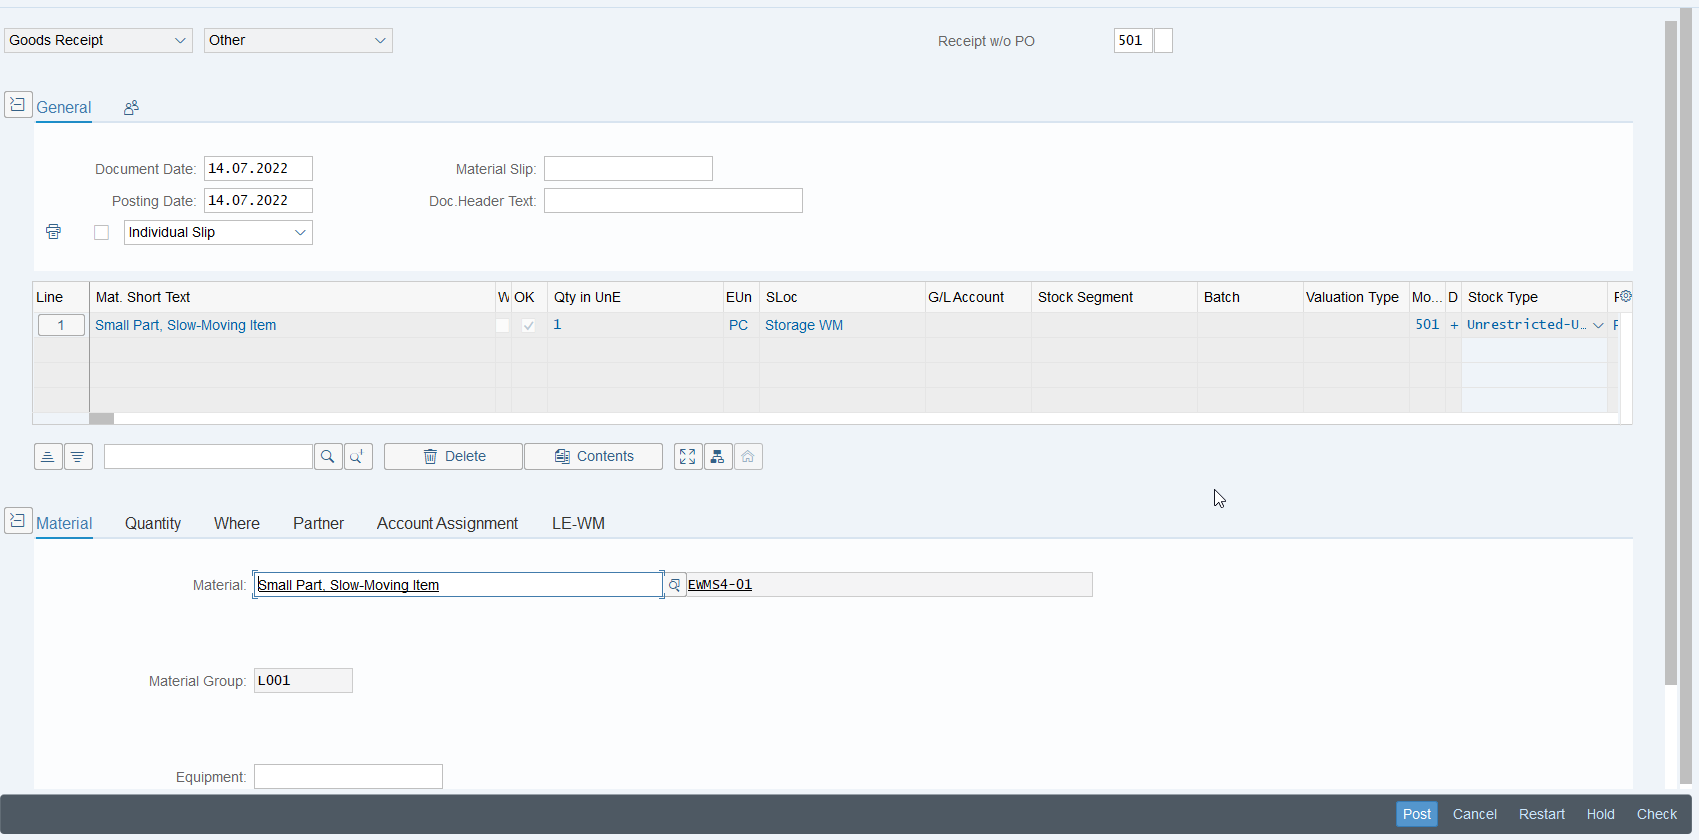Click the Posting Date field
1699x840 pixels.
point(258,201)
